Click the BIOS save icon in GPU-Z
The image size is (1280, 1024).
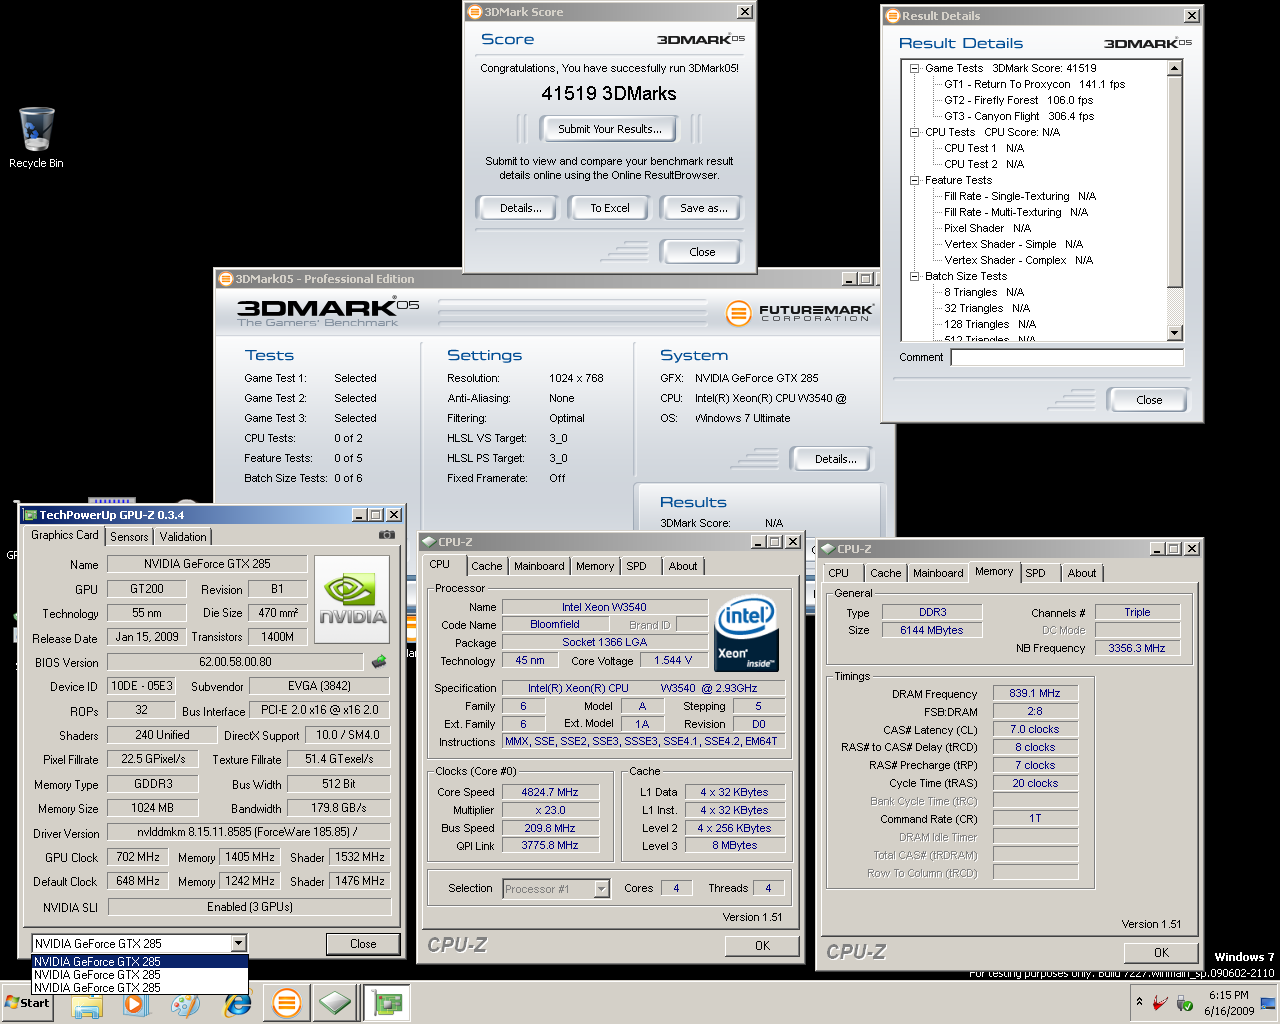click(379, 661)
